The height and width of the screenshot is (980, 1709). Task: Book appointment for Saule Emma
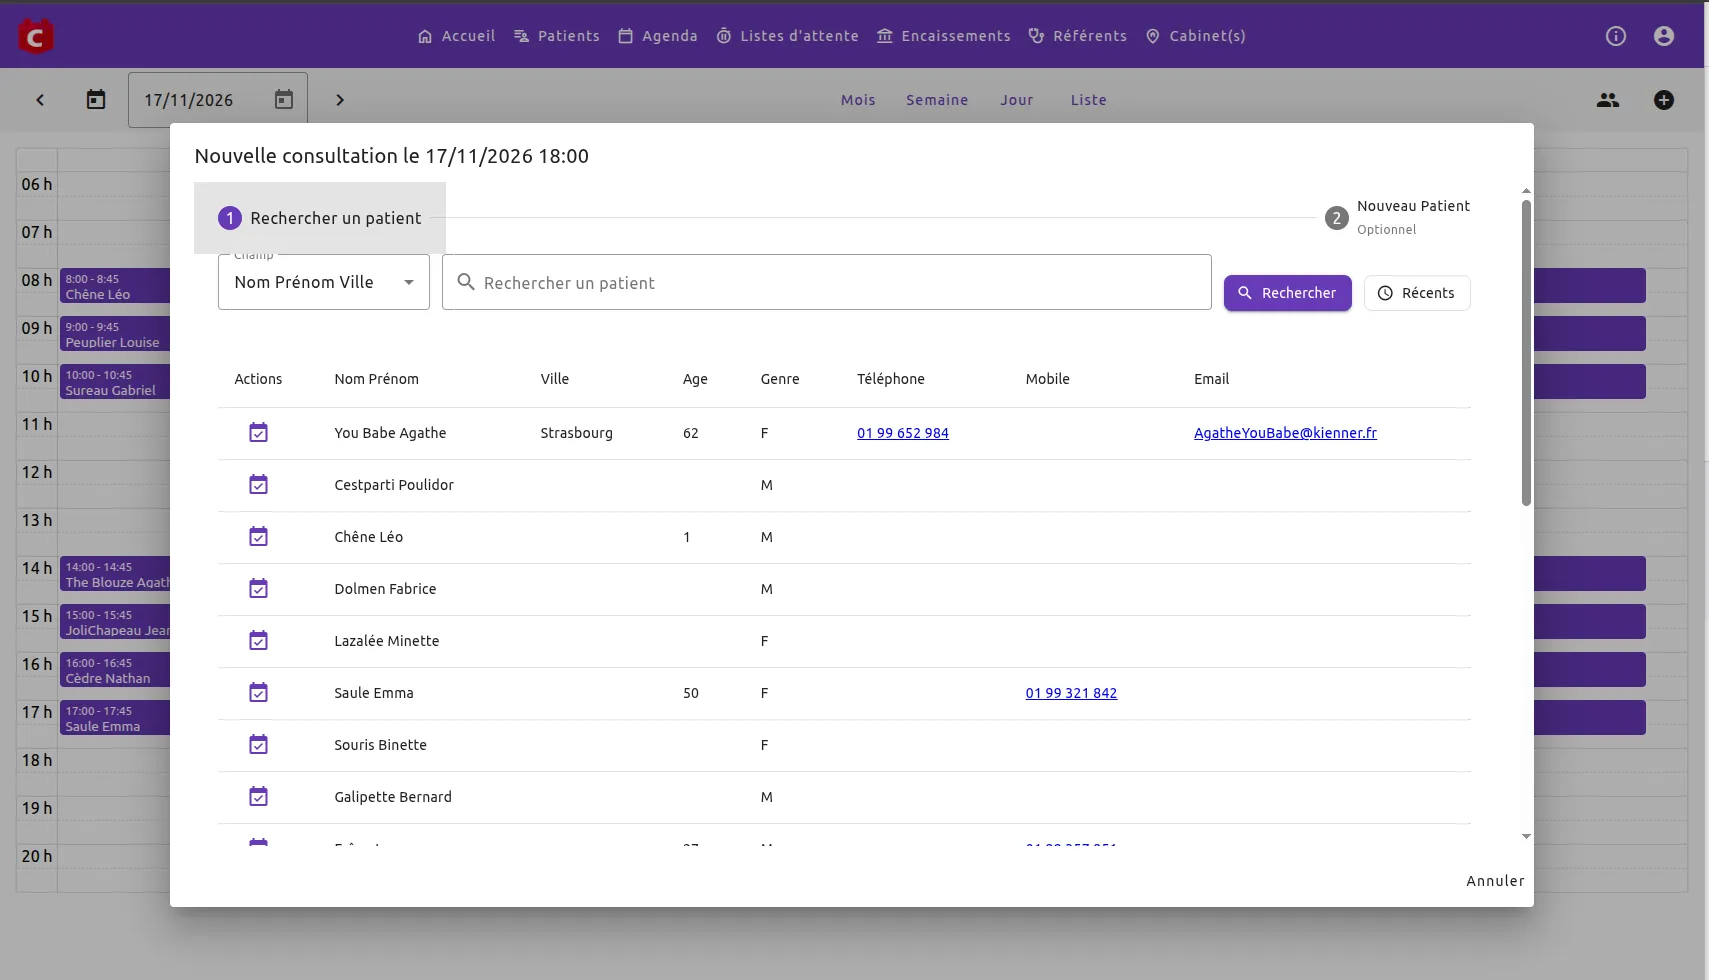pos(258,693)
